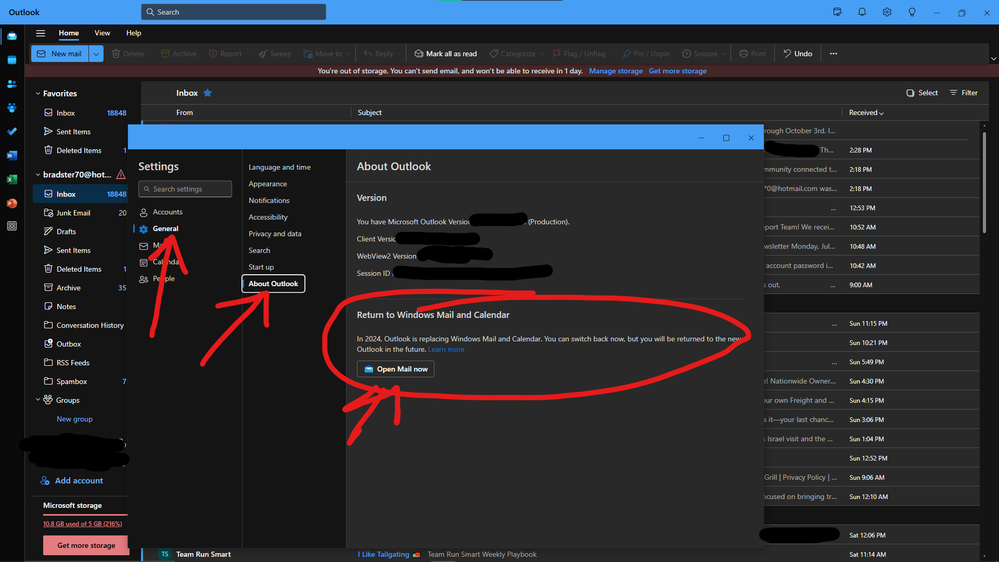This screenshot has height=562, width=999.
Task: Open Language and time settings
Action: coord(280,168)
